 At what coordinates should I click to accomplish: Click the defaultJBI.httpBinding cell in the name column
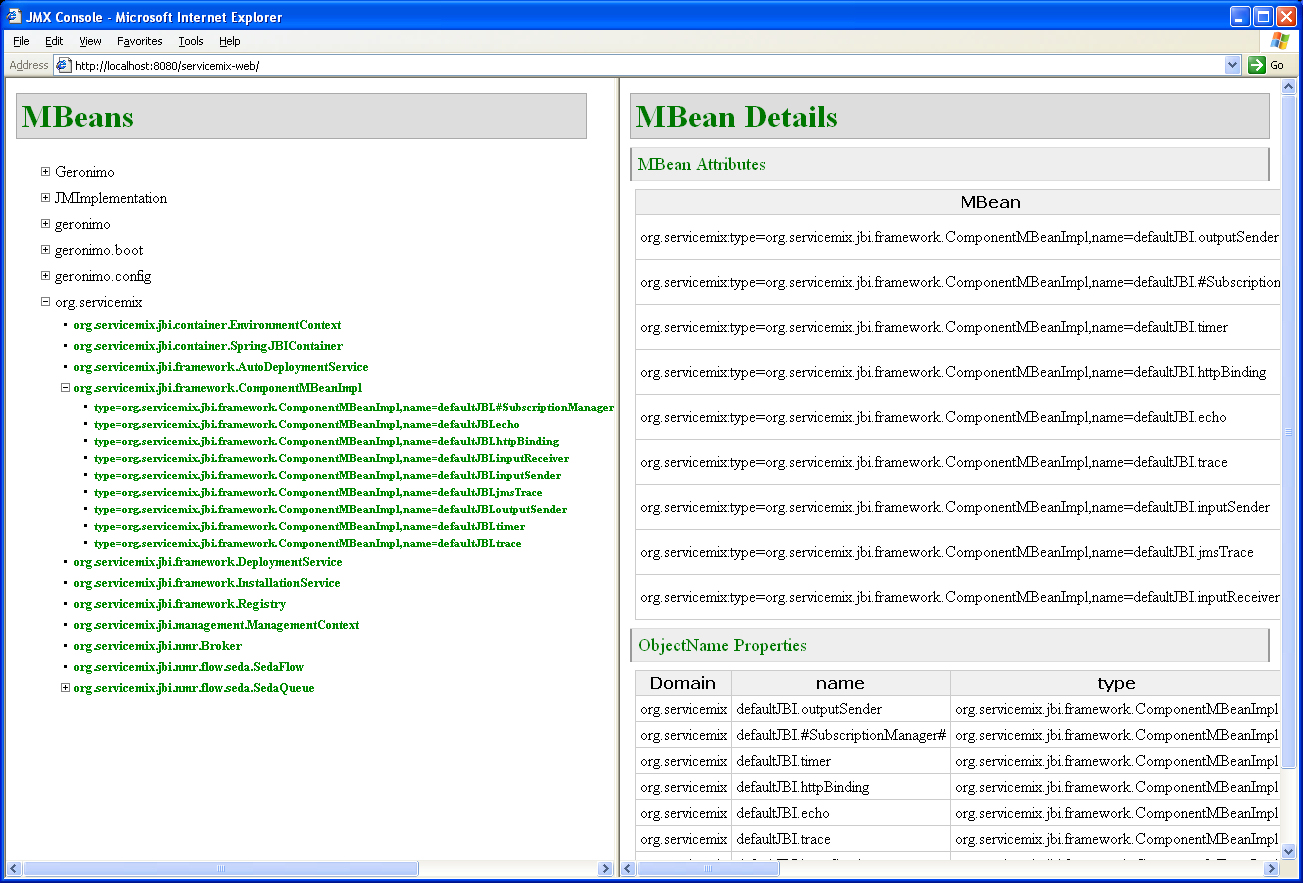(840, 787)
